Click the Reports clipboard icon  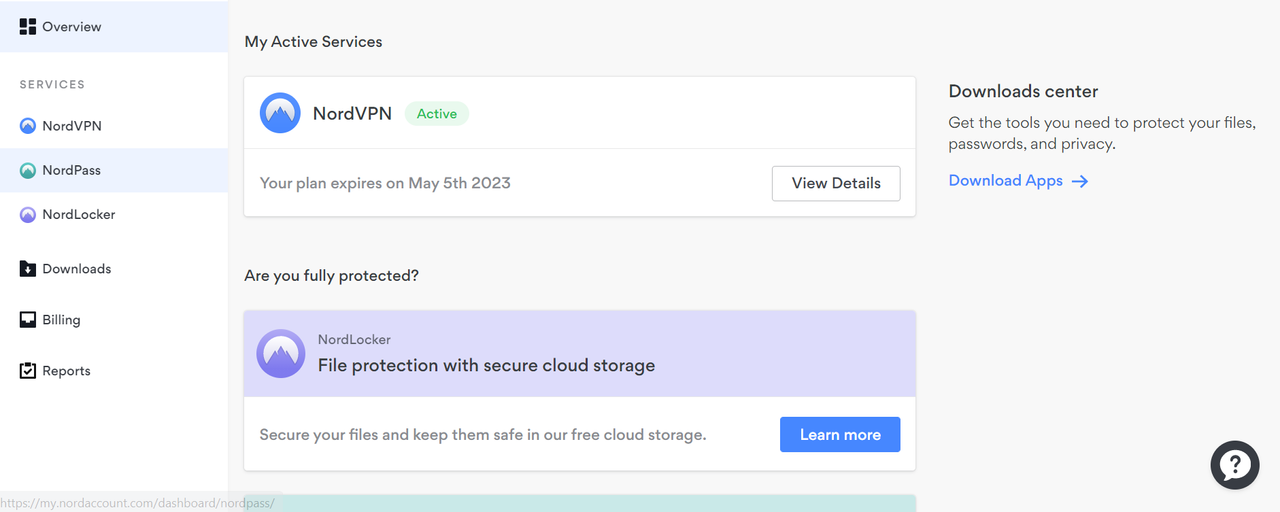pos(28,371)
